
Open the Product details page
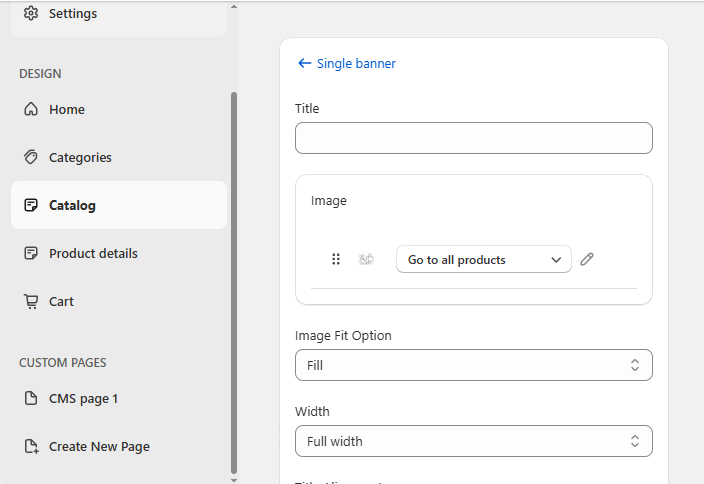point(119,253)
